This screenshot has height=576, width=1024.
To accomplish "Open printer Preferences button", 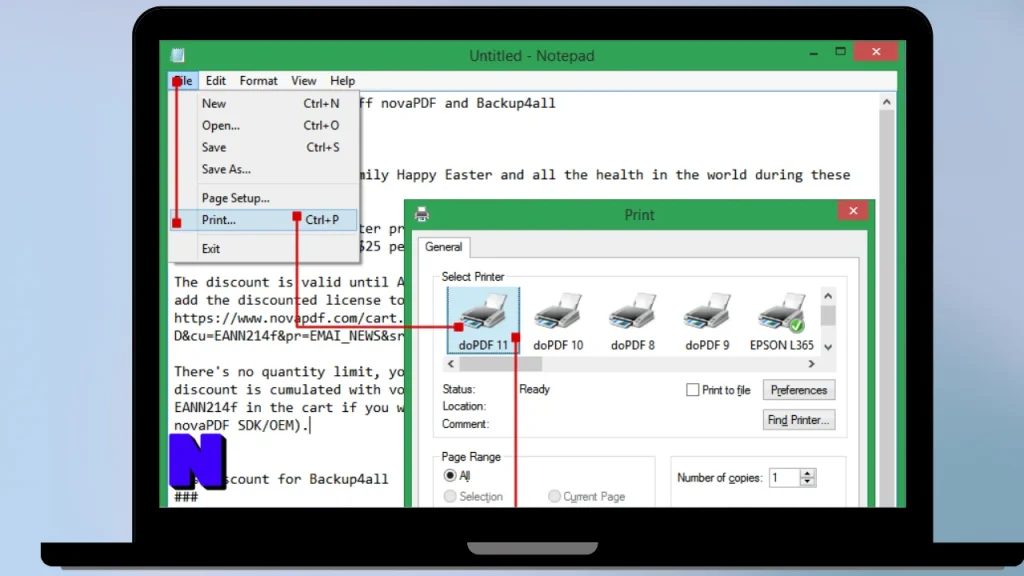I will 799,390.
